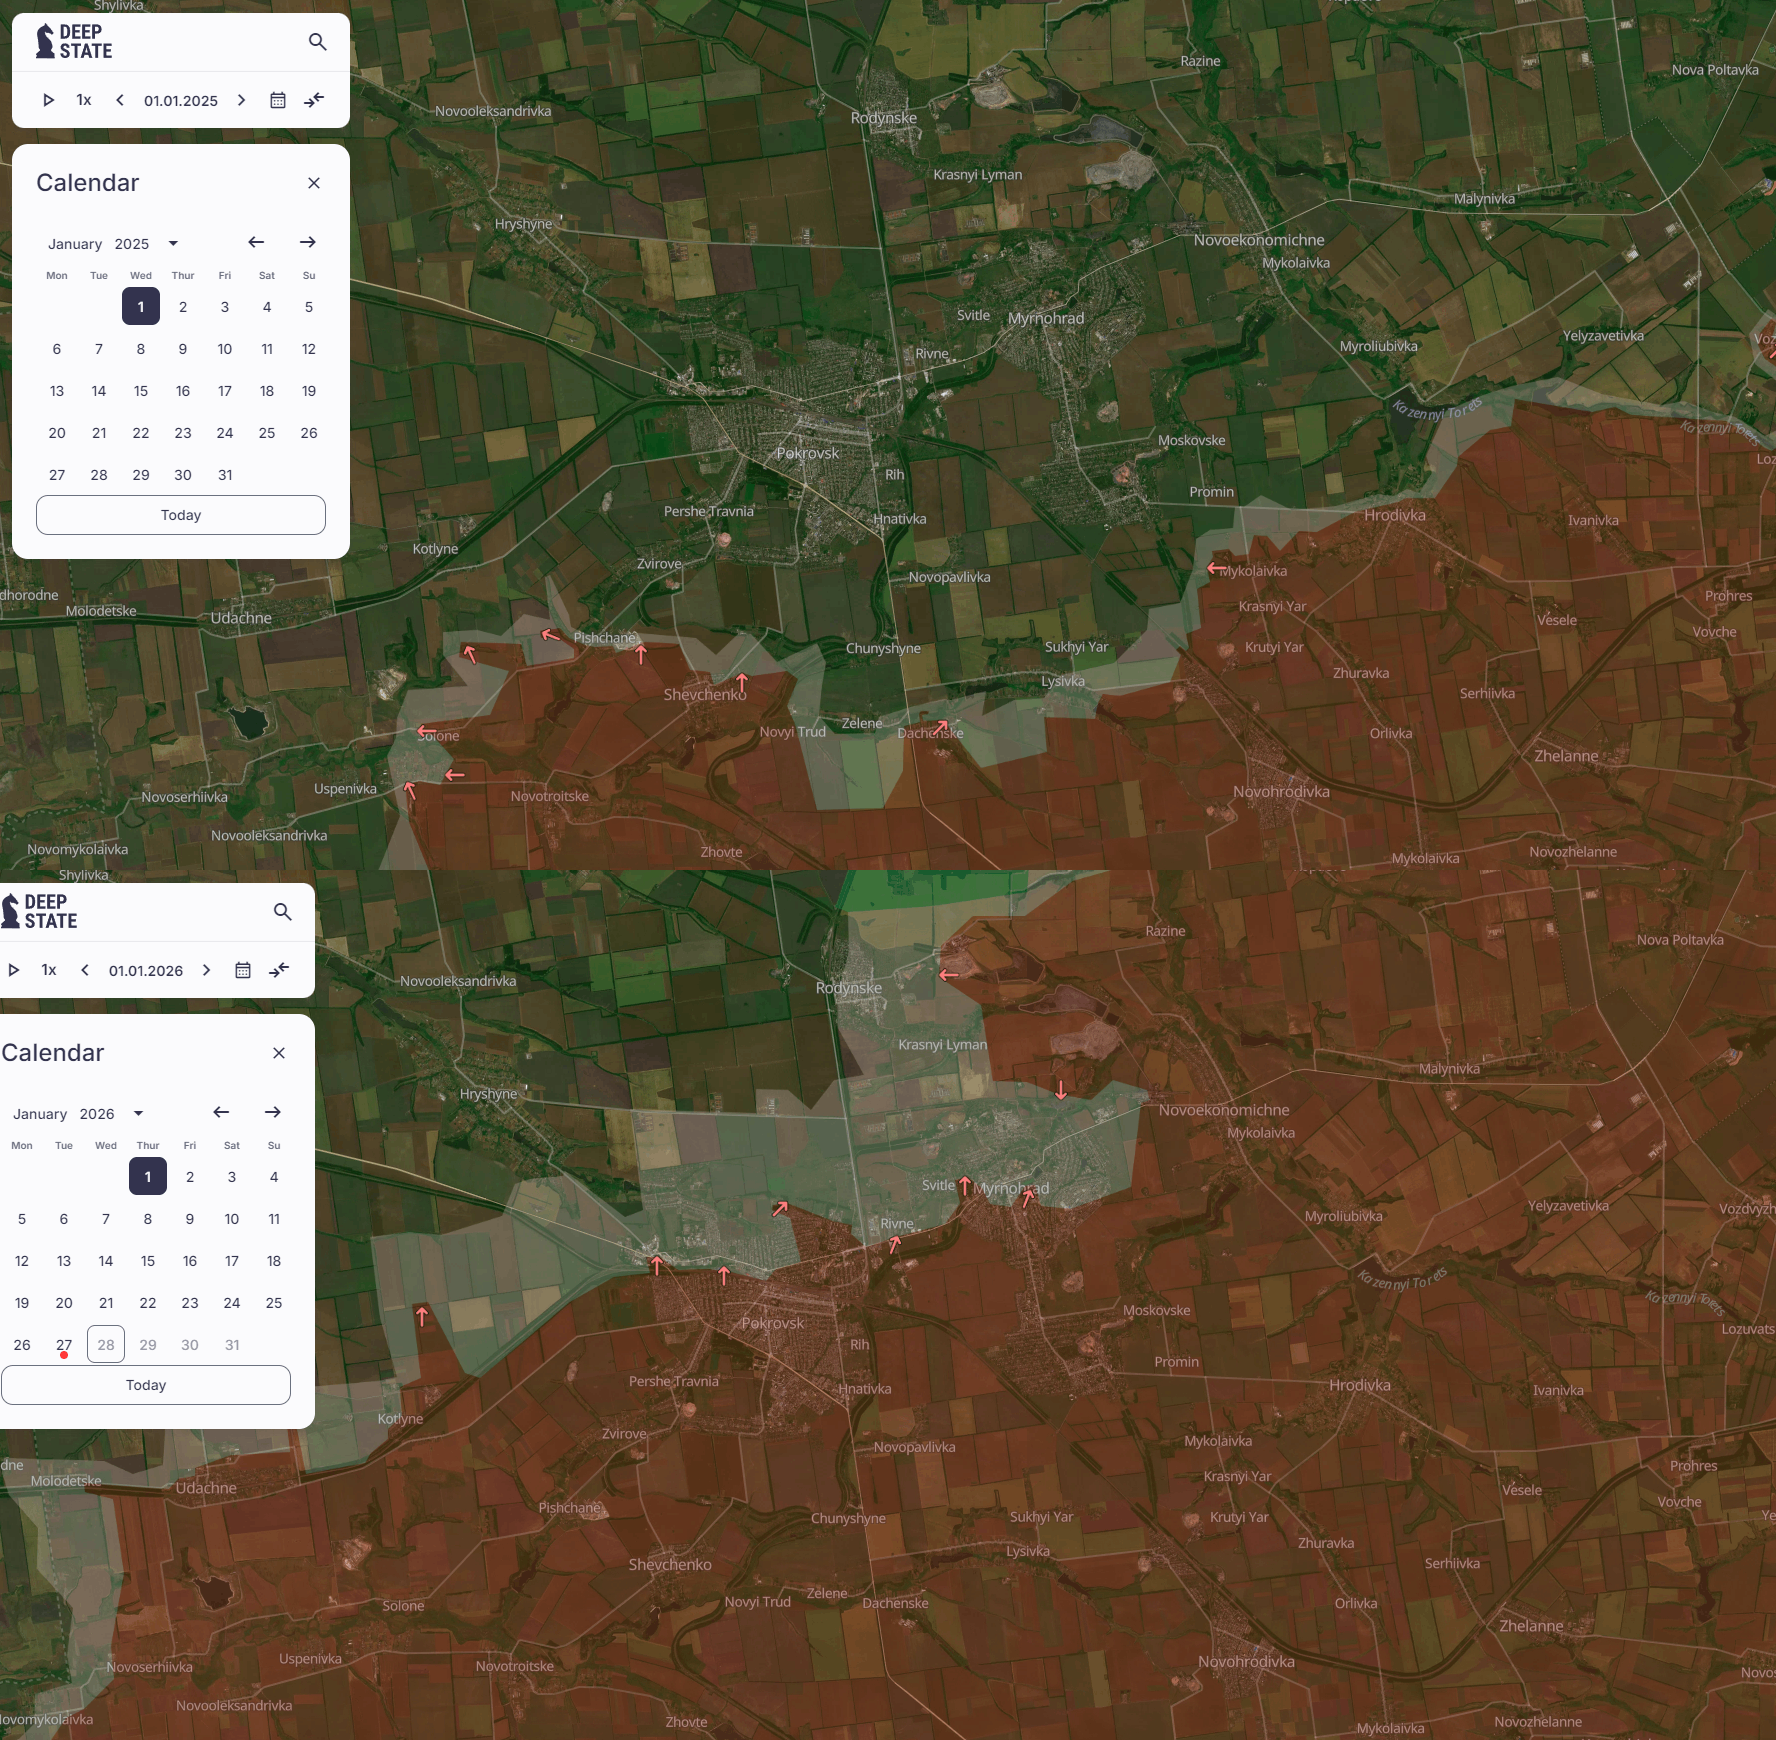Pick day 10 in January 2025 calendar
Image resolution: width=1776 pixels, height=1740 pixels.
pyautogui.click(x=225, y=349)
